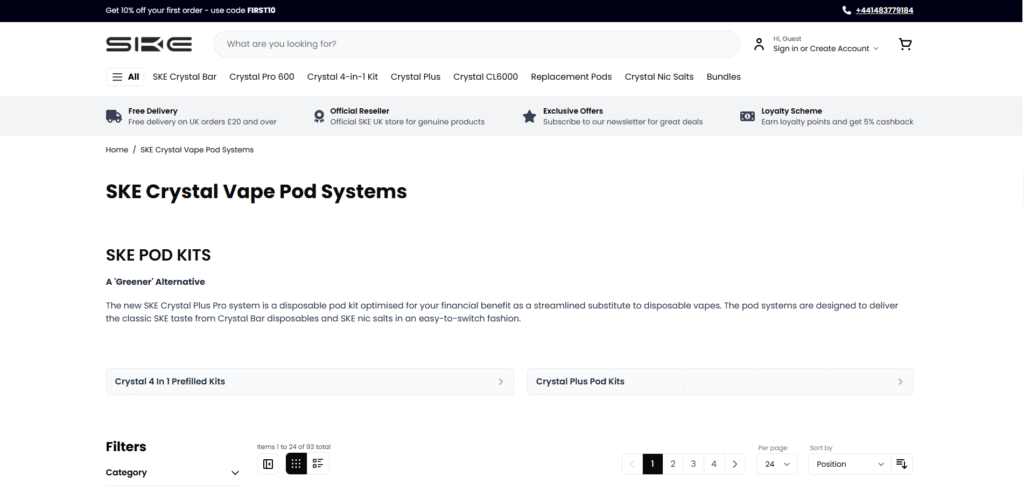Click the Official Reseller badge icon

click(319, 116)
